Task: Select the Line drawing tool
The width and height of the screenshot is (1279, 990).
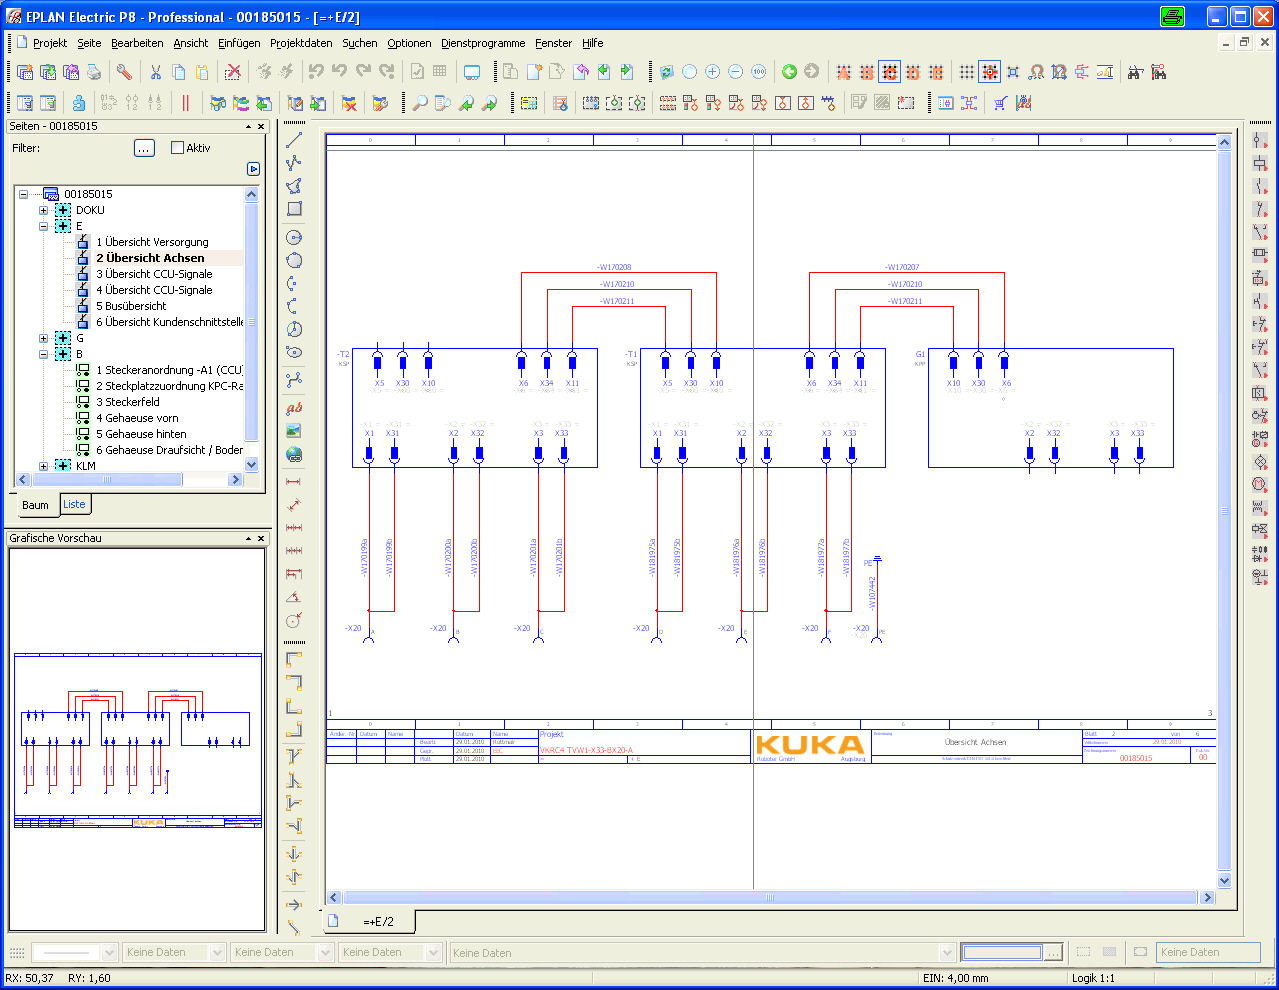Action: pos(294,140)
